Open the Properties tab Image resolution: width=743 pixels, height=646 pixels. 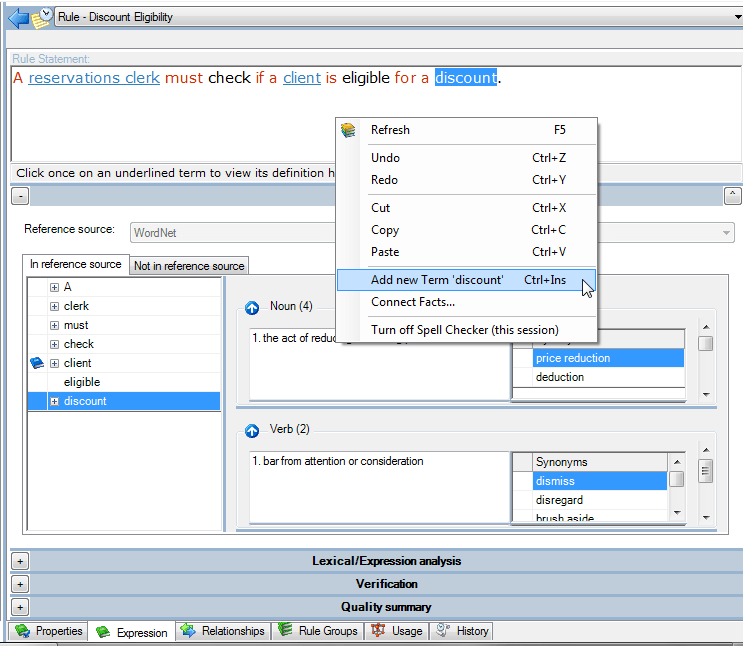(x=48, y=631)
